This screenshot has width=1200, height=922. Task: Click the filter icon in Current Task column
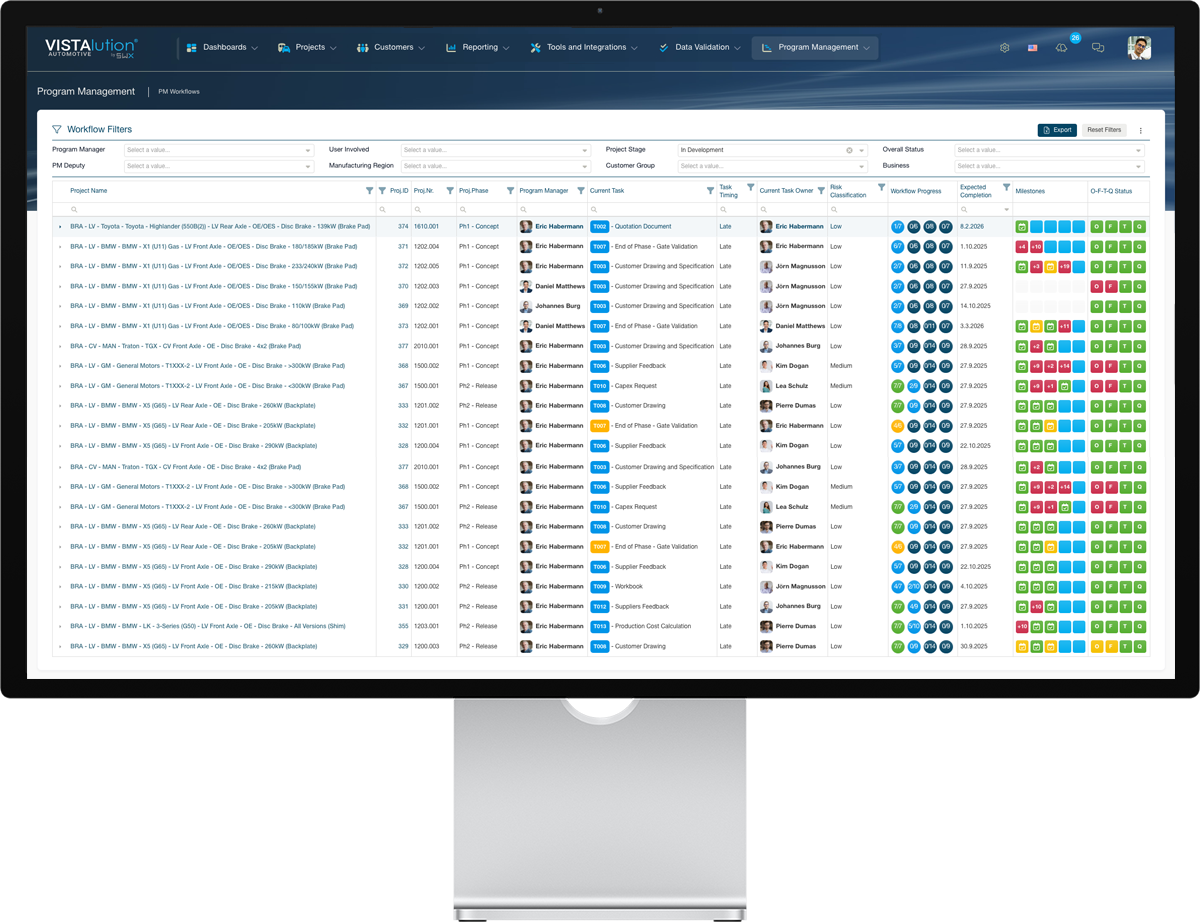click(709, 190)
